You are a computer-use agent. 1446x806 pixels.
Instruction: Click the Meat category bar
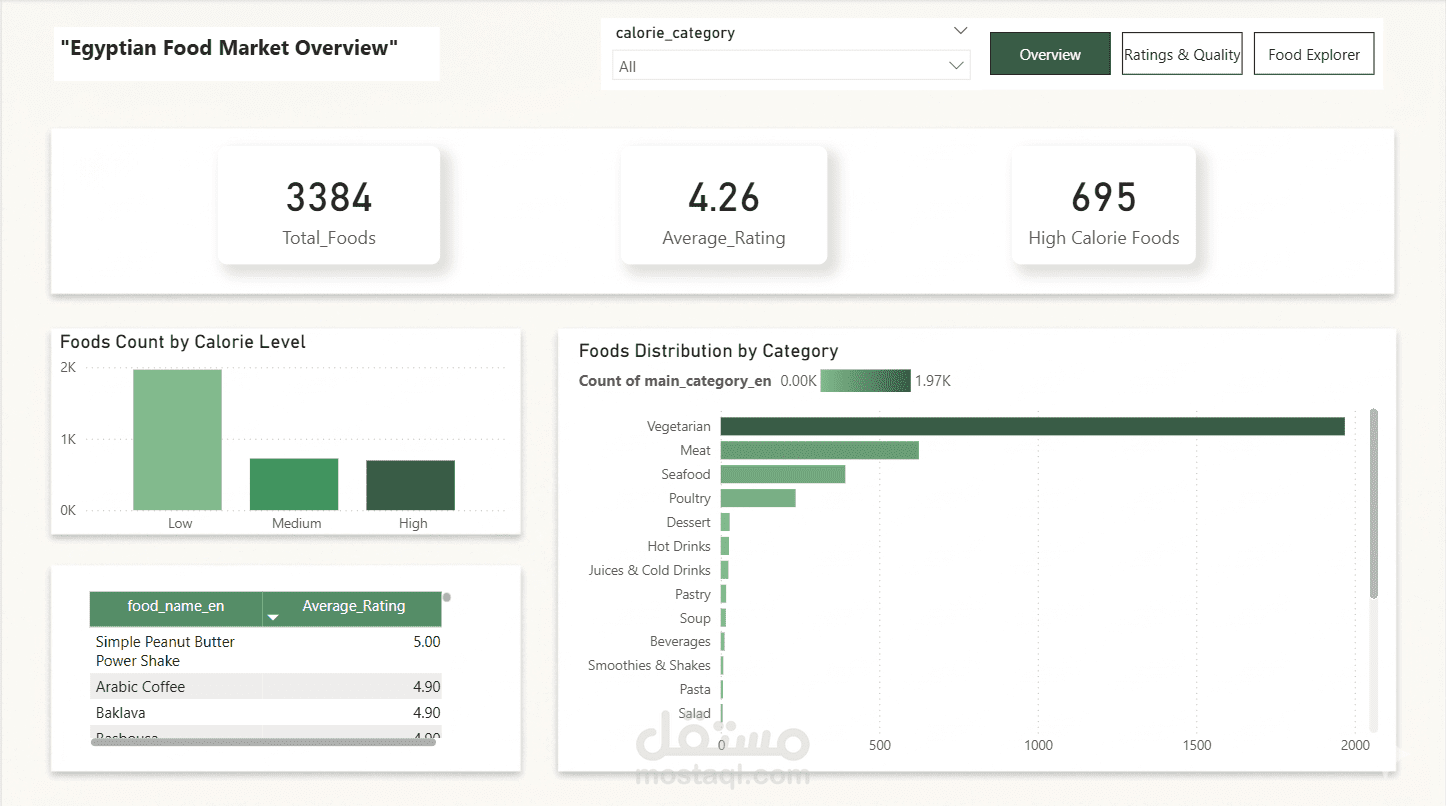[819, 450]
